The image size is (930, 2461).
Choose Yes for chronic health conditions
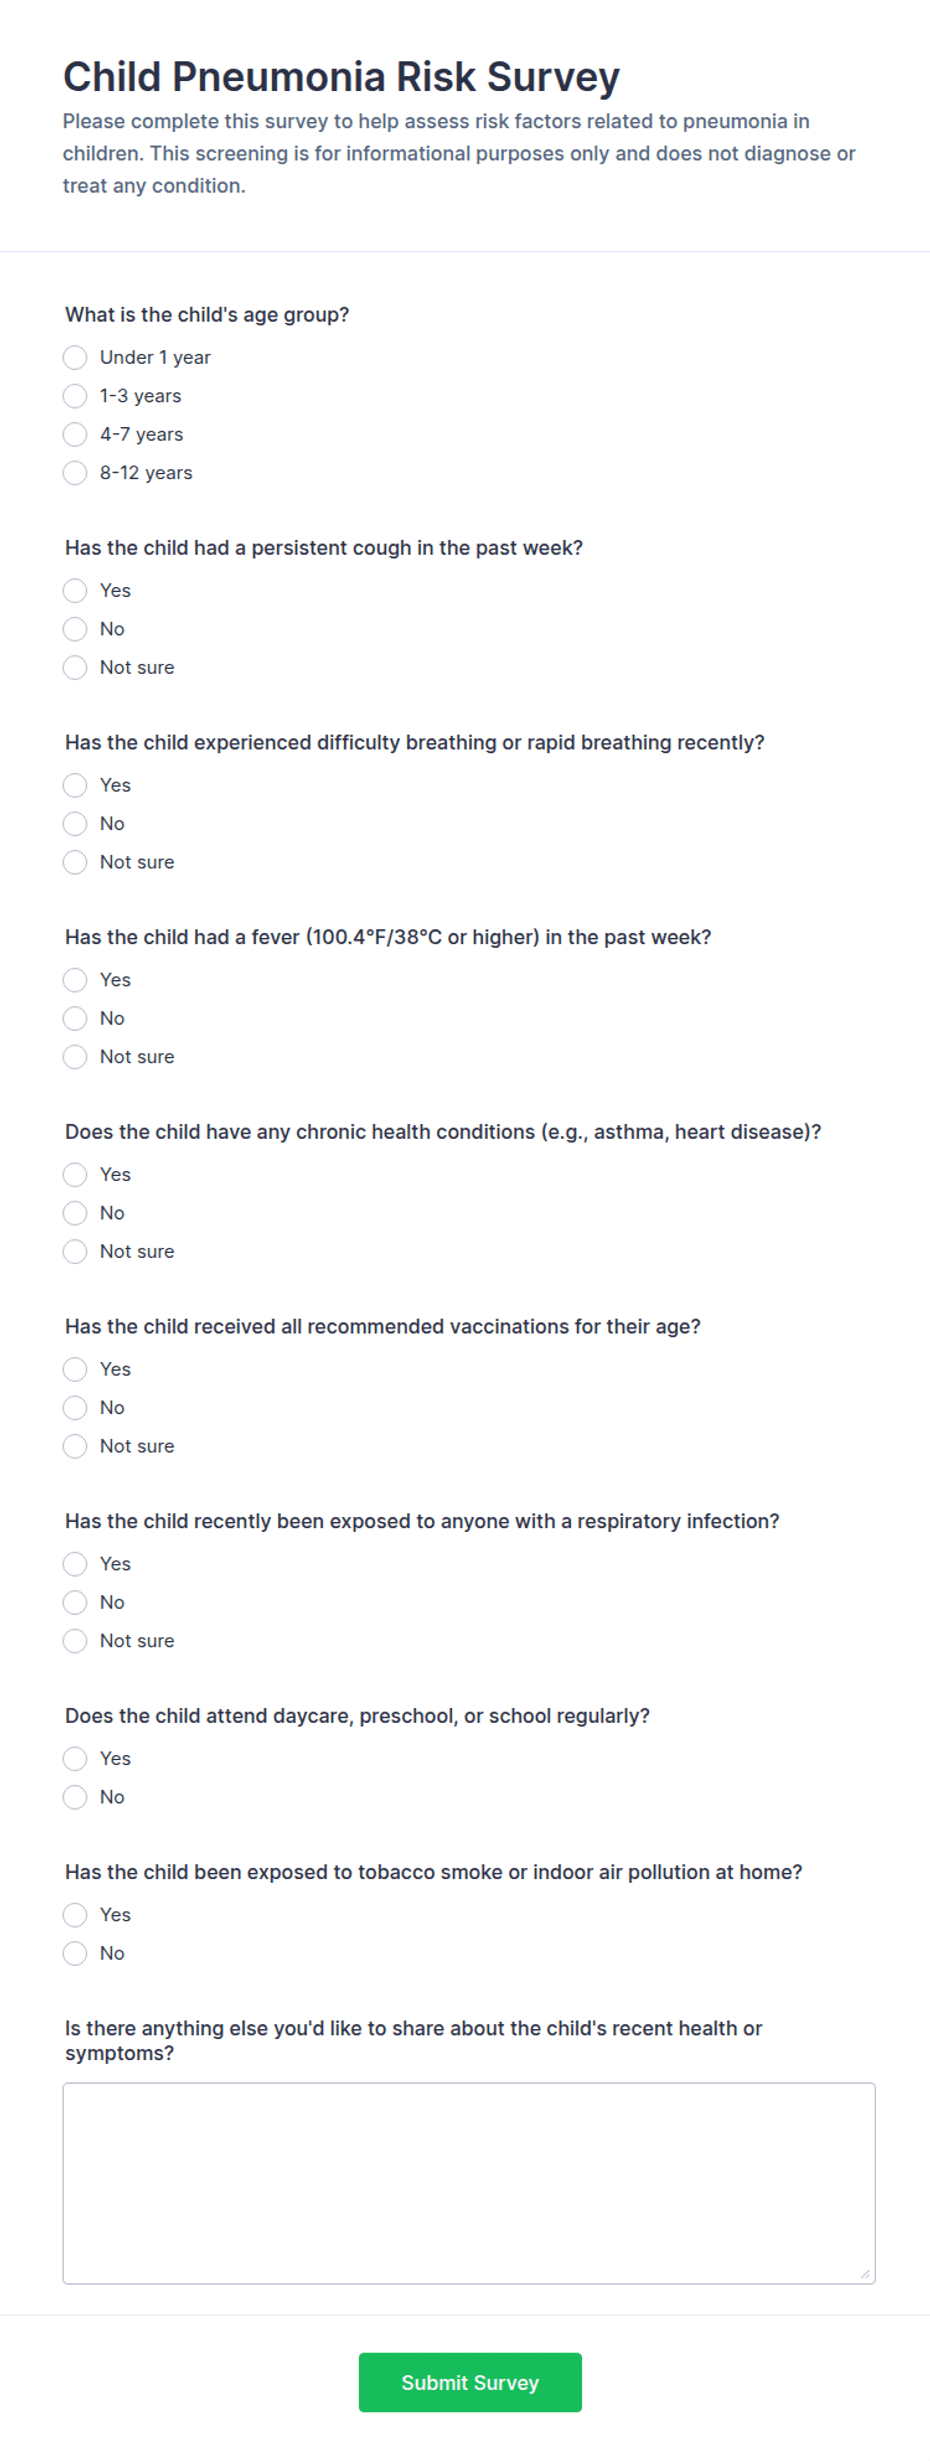click(75, 1174)
